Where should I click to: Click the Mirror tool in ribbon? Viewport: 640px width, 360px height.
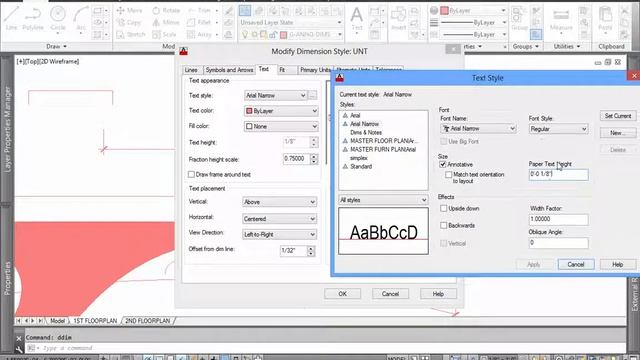(166, 22)
